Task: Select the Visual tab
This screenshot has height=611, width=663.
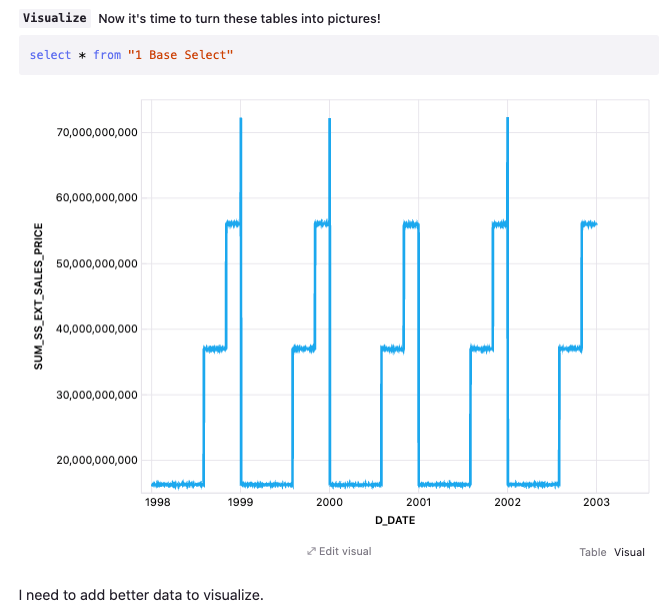Action: click(x=629, y=552)
